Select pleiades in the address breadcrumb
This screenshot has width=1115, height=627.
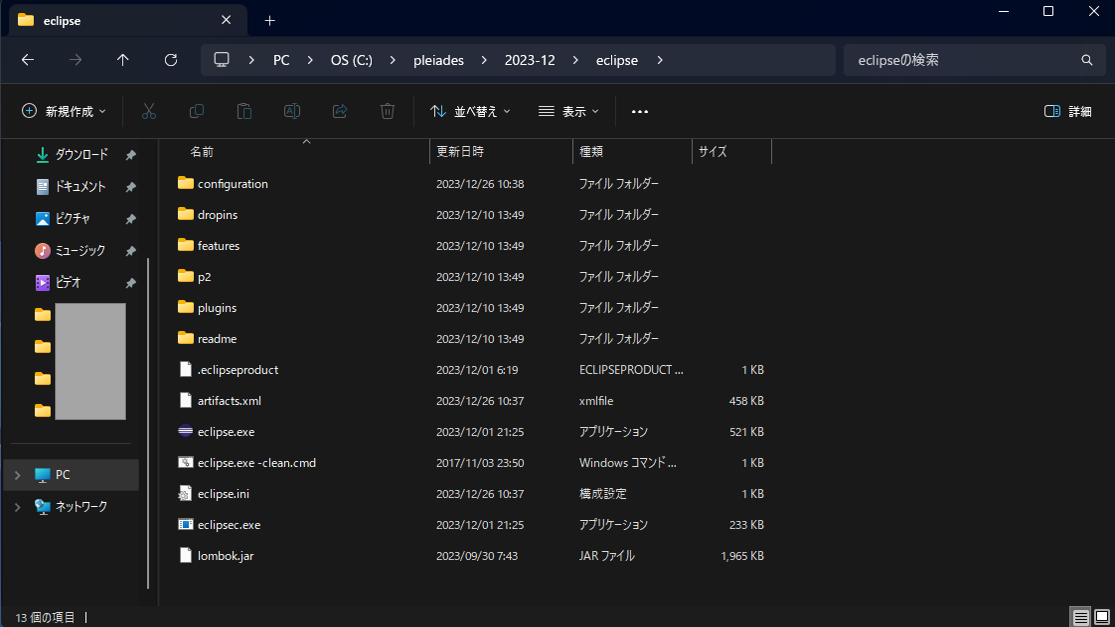click(x=438, y=60)
